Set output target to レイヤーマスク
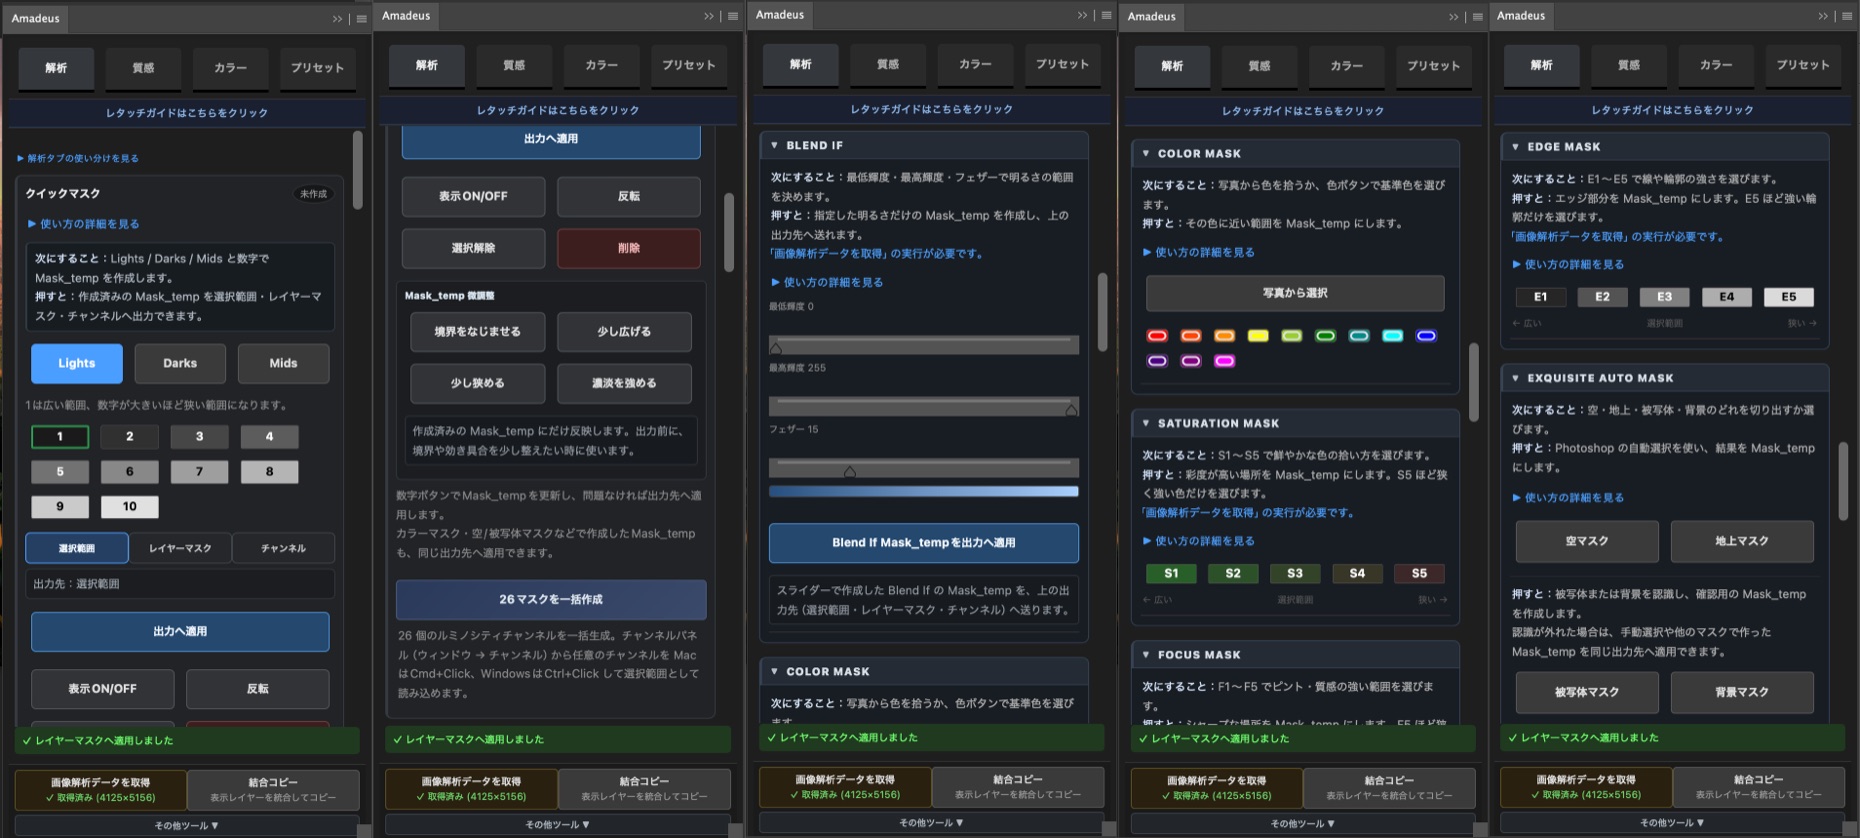This screenshot has height=838, width=1860. tap(180, 548)
